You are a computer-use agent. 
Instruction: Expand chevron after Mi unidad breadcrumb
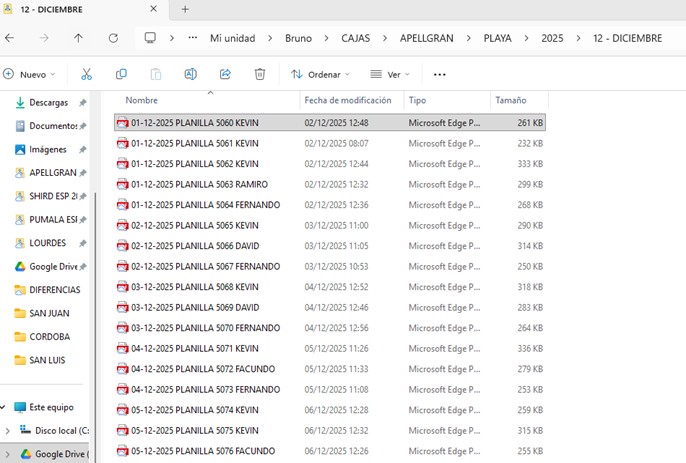(x=270, y=38)
